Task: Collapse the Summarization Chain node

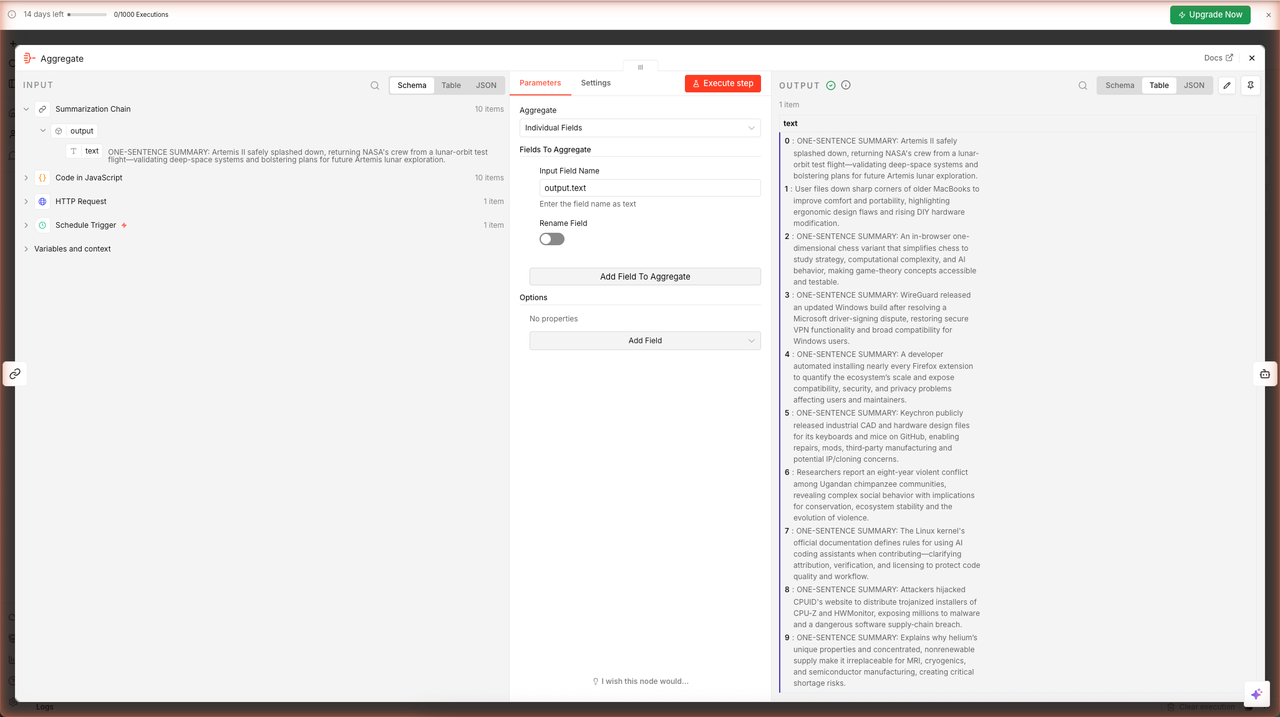Action: click(27, 109)
